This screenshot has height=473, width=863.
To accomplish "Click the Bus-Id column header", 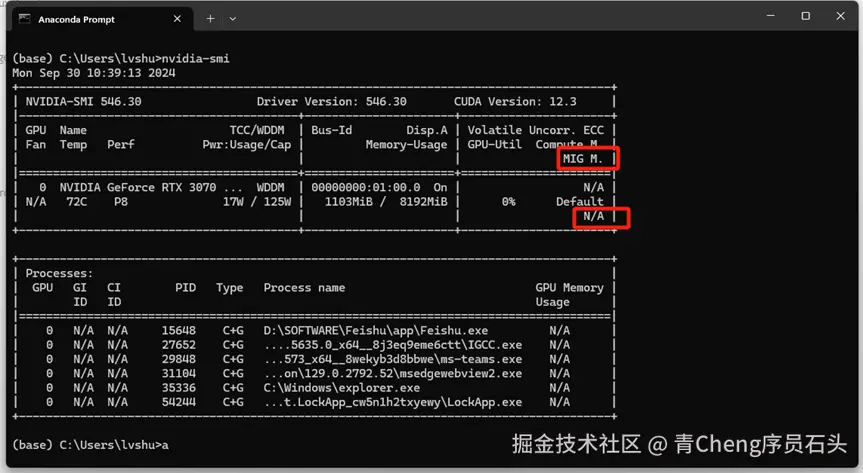I will (x=331, y=130).
